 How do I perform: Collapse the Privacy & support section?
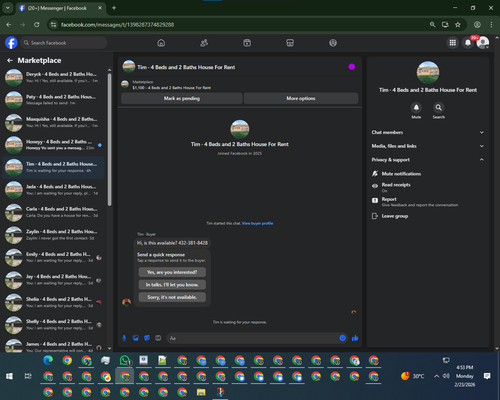428,160
